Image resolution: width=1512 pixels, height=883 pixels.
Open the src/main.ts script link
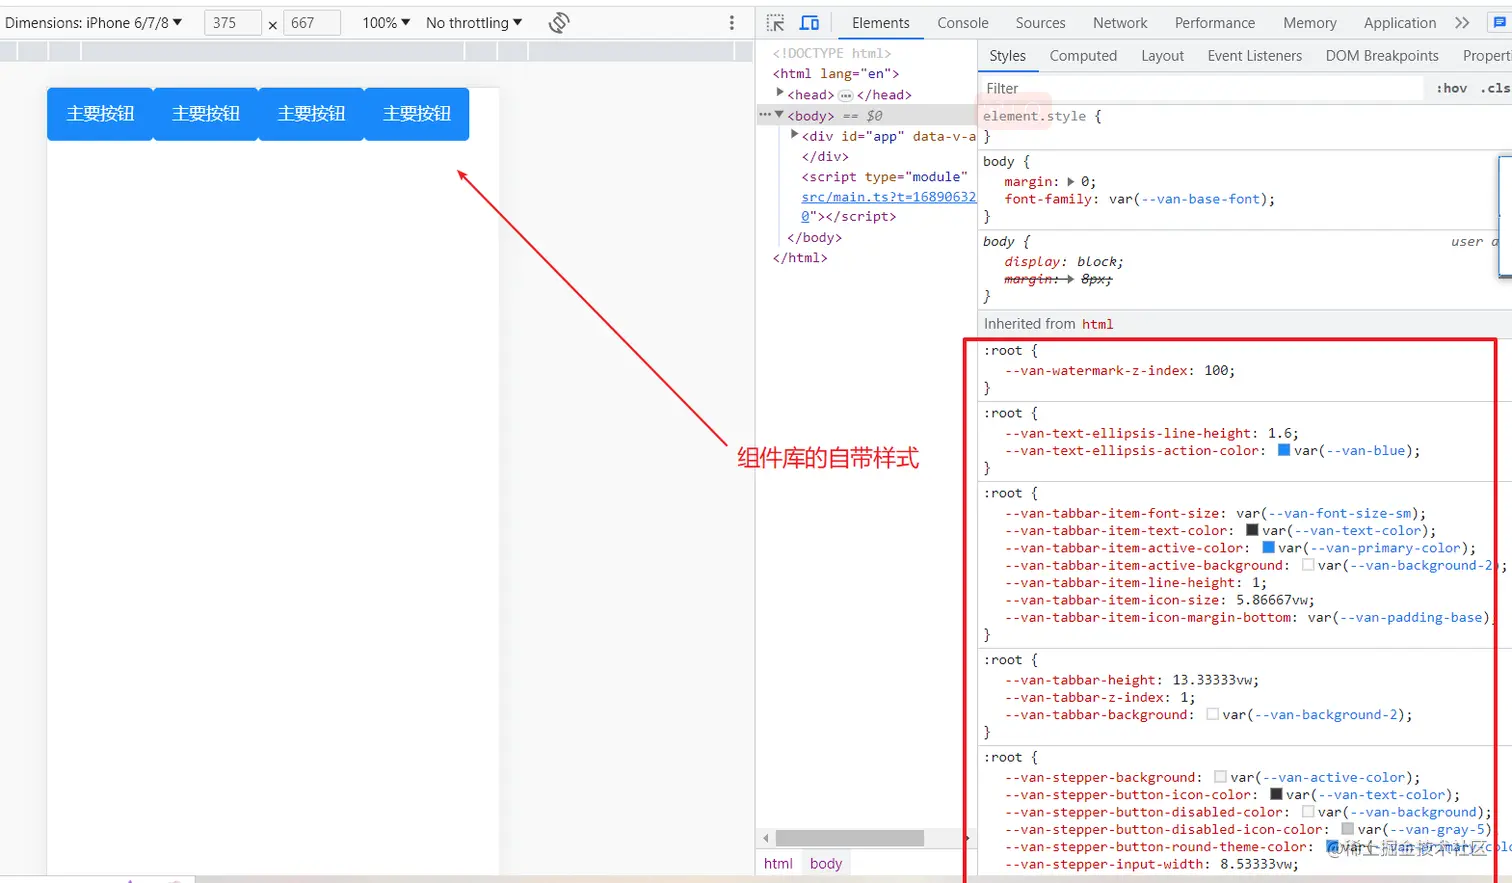[888, 197]
